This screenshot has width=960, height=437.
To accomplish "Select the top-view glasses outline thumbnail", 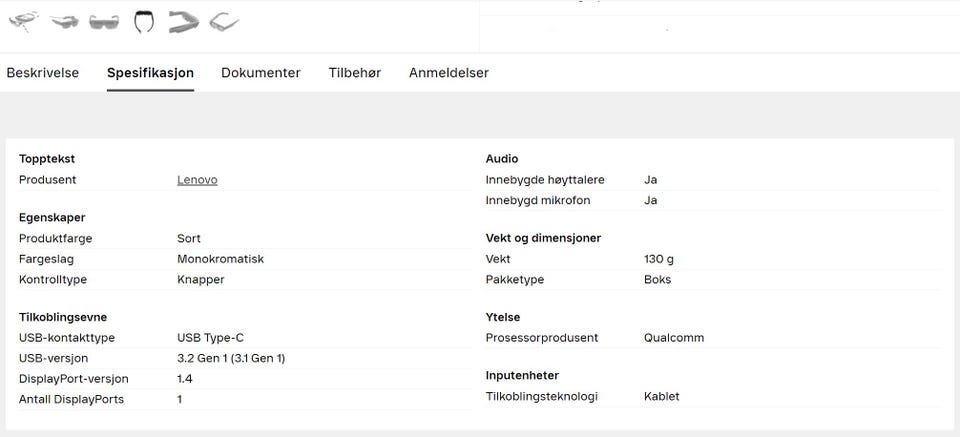I will click(x=144, y=20).
